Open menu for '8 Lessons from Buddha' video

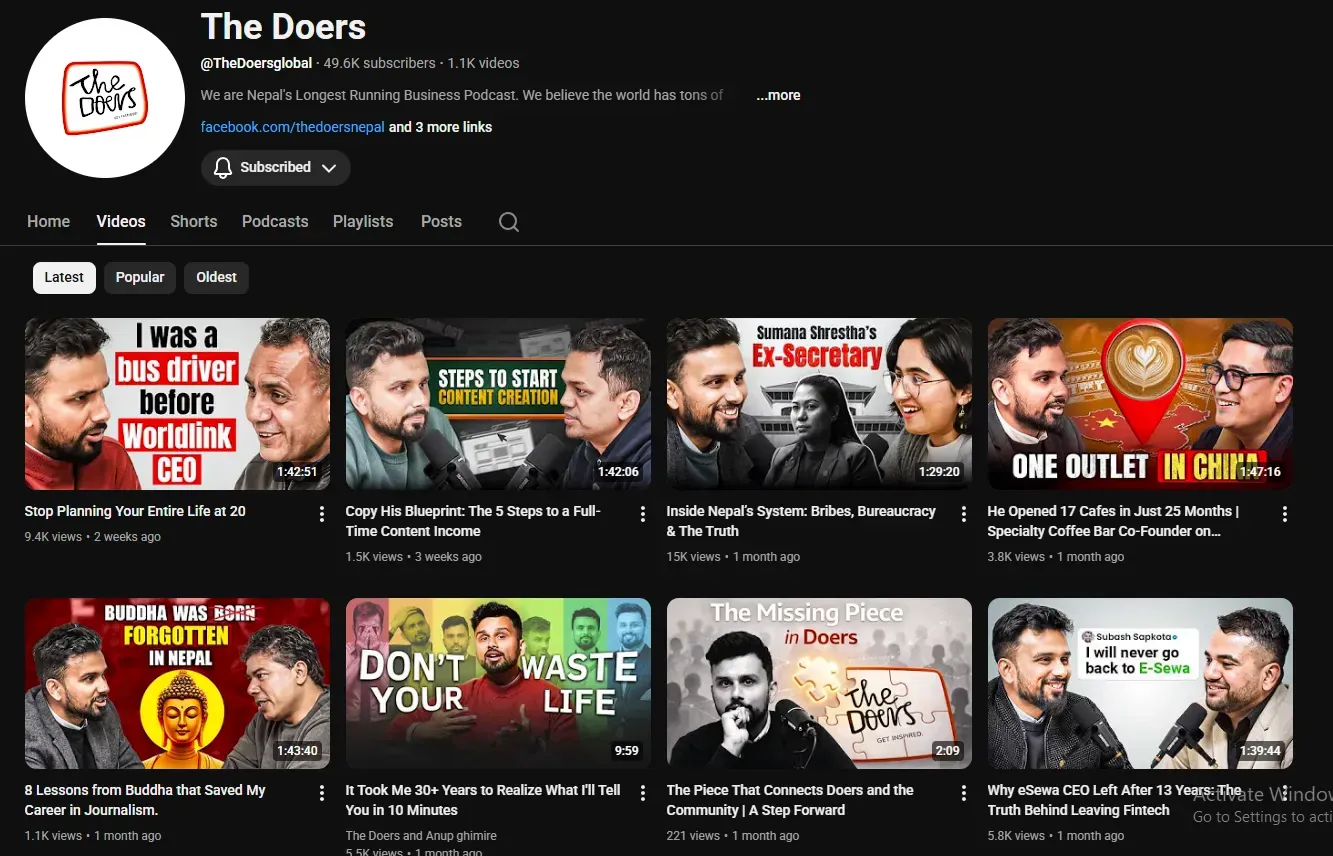(322, 793)
